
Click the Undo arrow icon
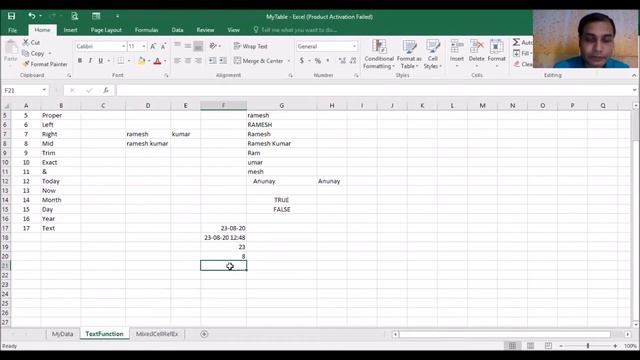(32, 16)
